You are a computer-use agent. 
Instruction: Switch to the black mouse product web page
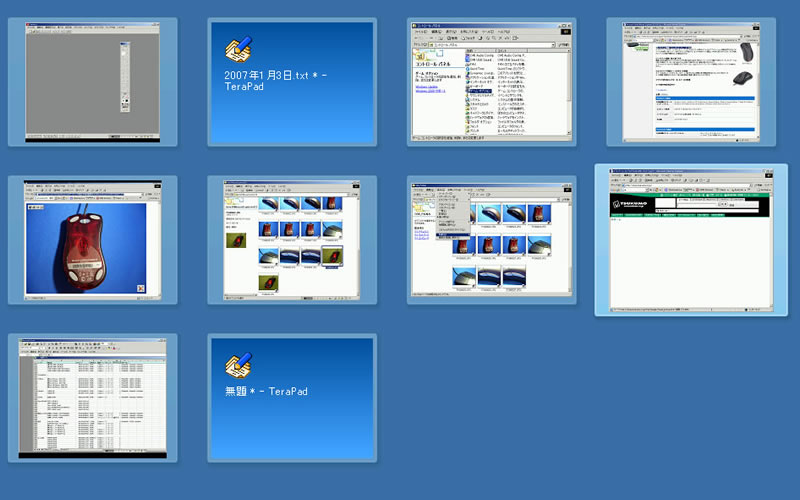pos(691,82)
